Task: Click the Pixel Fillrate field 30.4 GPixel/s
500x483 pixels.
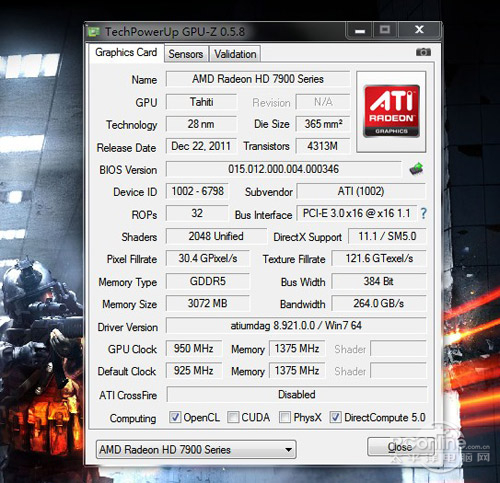Action: (208, 258)
